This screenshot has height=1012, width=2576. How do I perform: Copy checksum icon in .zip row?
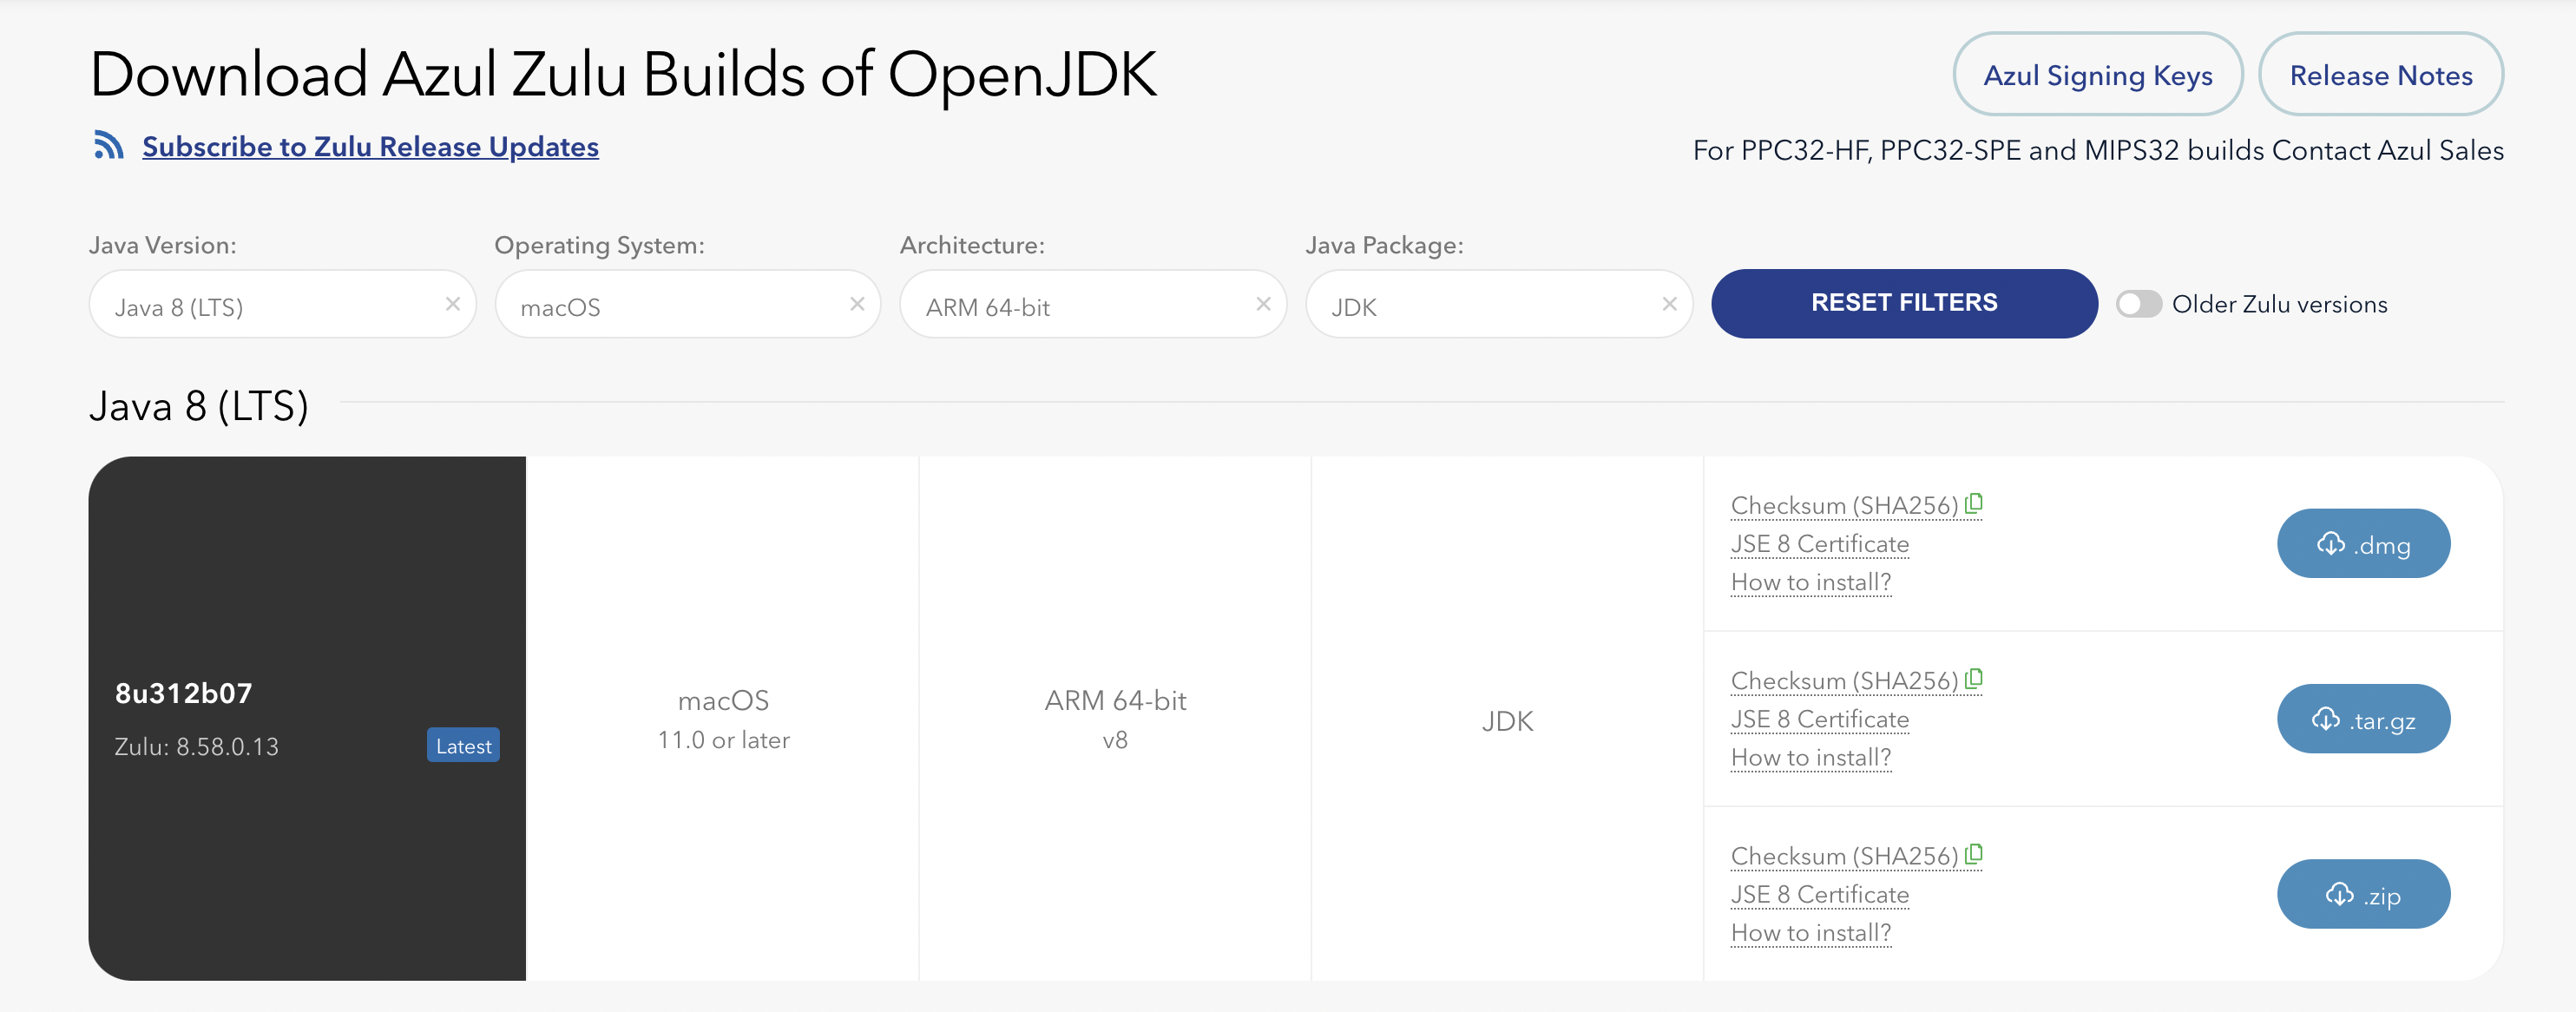coord(1974,854)
